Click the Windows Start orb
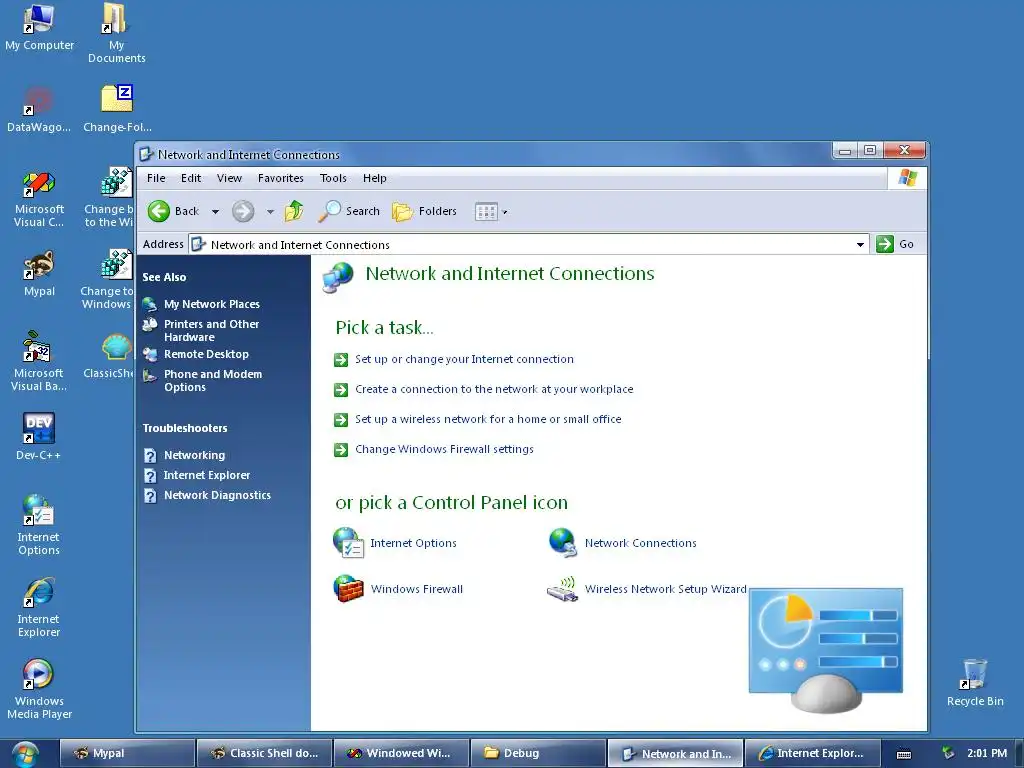 [x=25, y=754]
